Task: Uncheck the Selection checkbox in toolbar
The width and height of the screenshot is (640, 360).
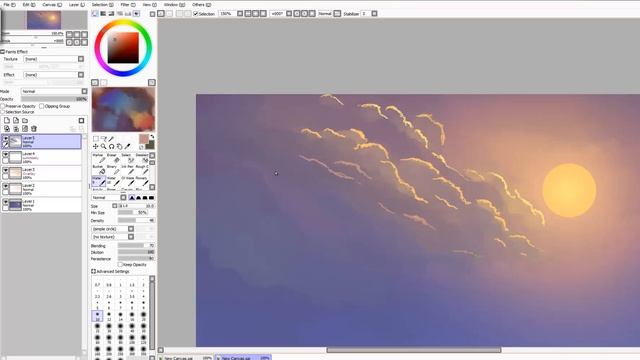Action: pos(196,13)
